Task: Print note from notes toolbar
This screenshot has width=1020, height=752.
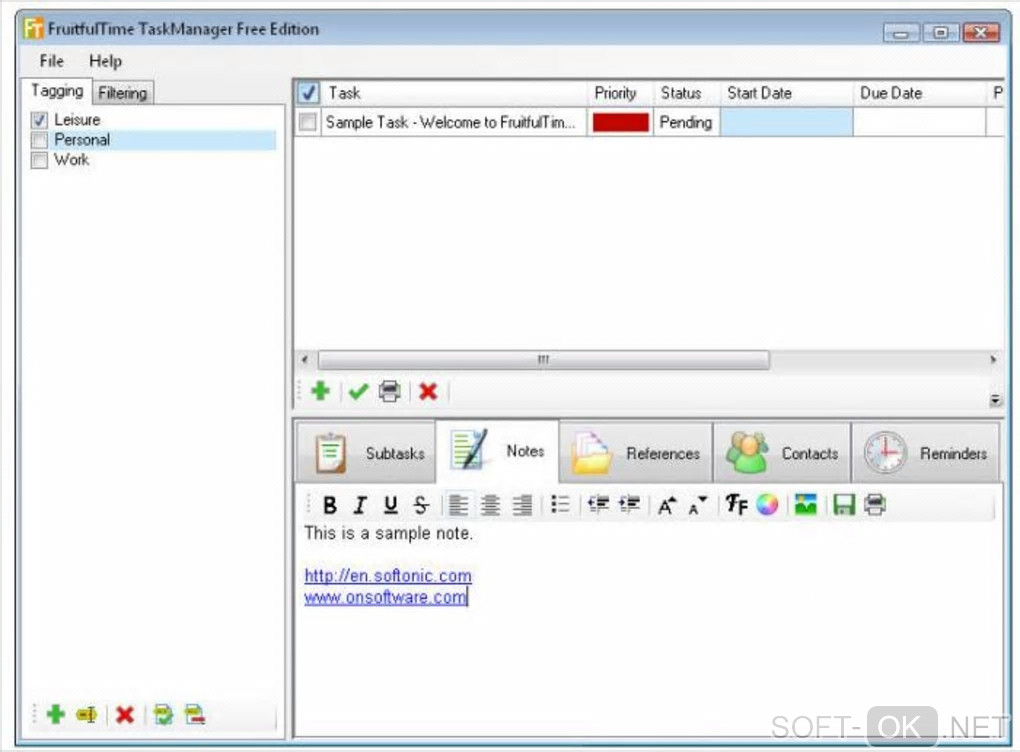Action: 875,505
